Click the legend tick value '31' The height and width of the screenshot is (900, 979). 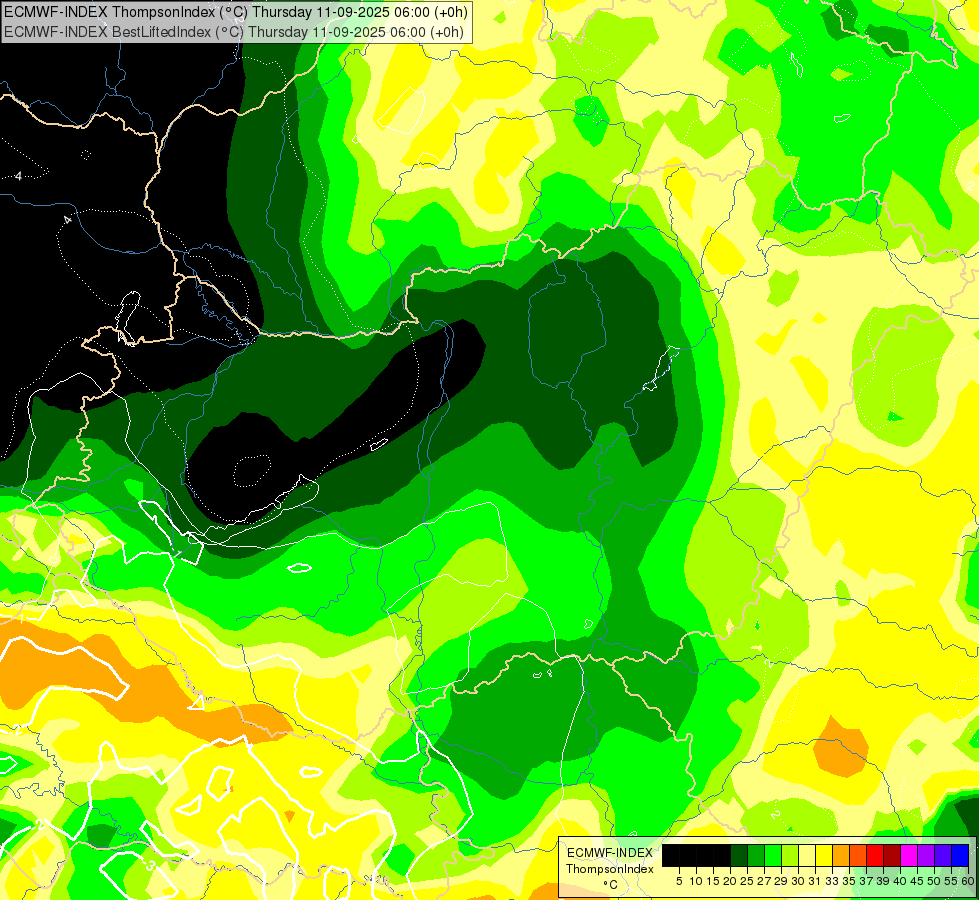815,881
